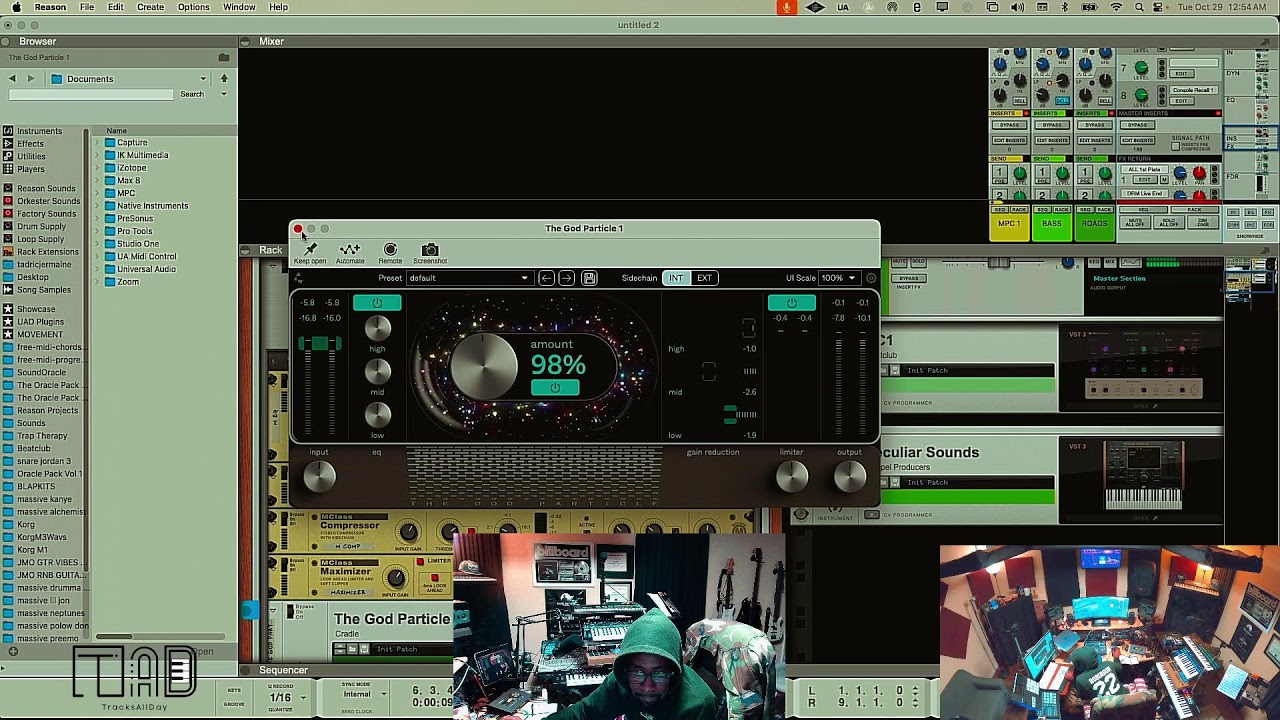This screenshot has height=720, width=1280.
Task: Click Solo All Off button
Action: click(1168, 222)
